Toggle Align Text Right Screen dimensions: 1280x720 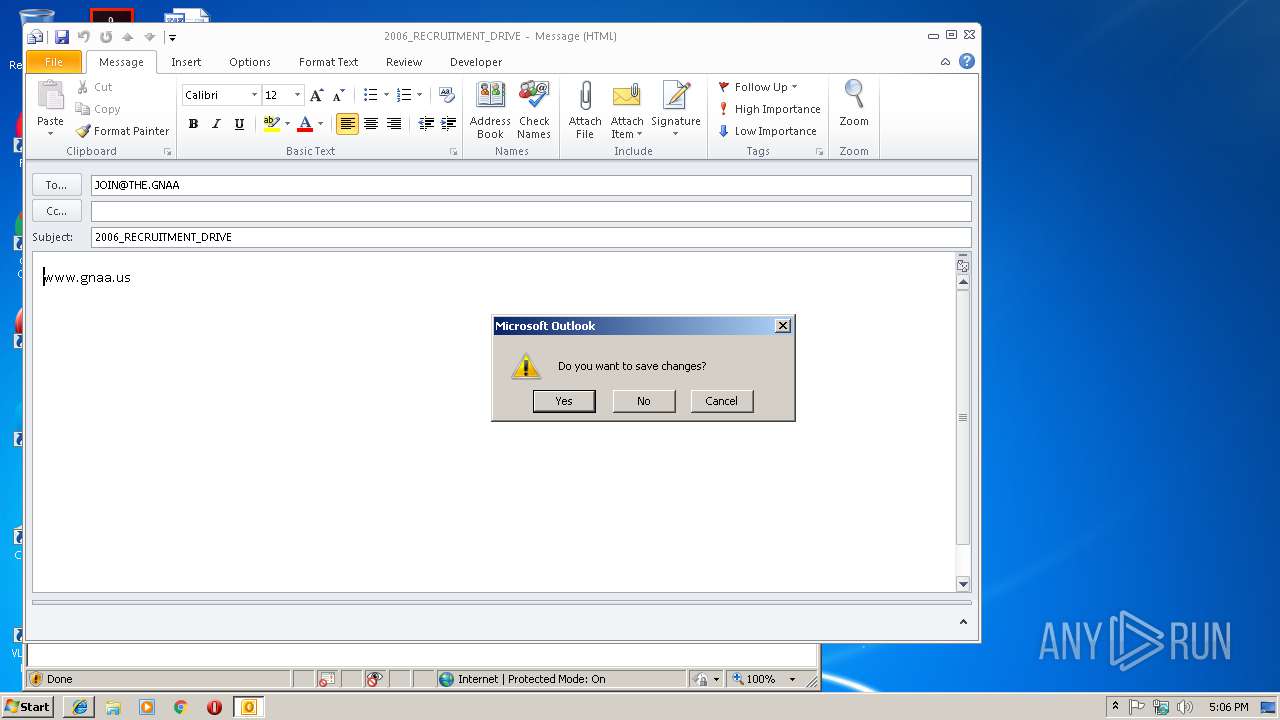(394, 124)
